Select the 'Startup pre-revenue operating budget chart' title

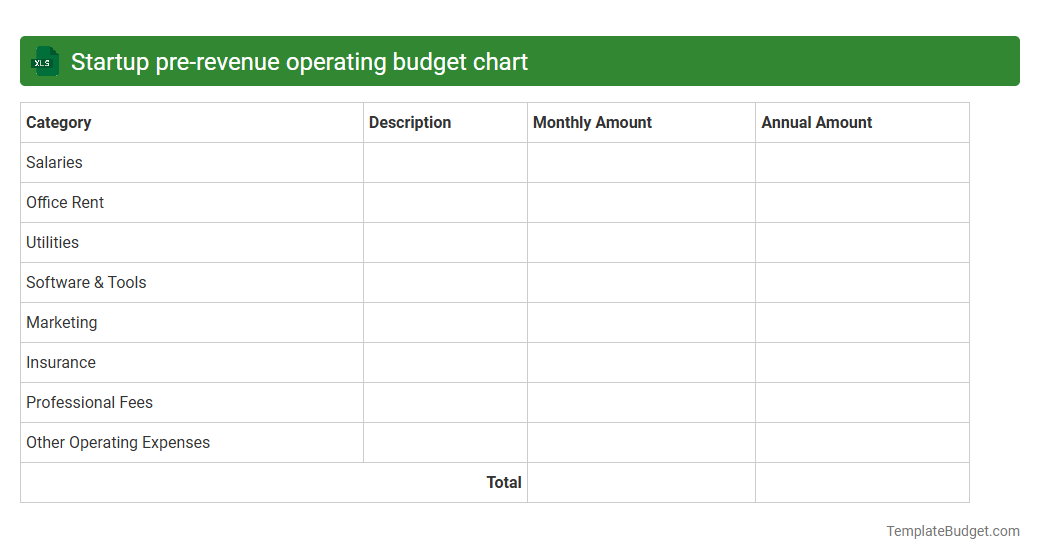299,62
